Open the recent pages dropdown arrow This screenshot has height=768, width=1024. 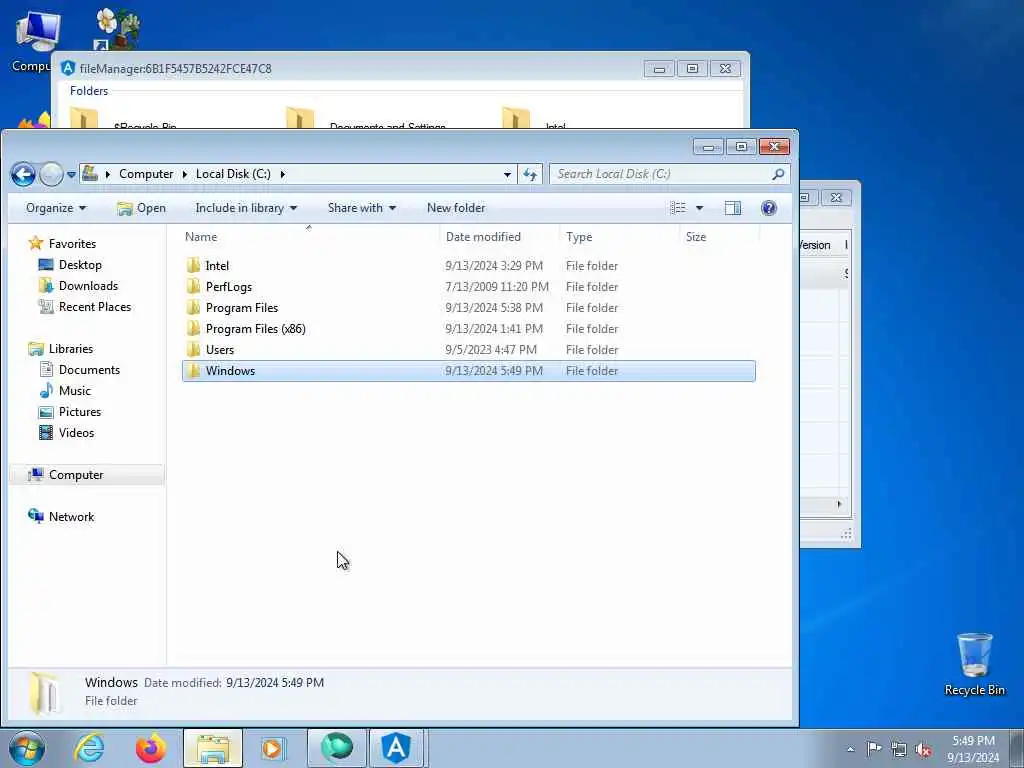coord(71,174)
